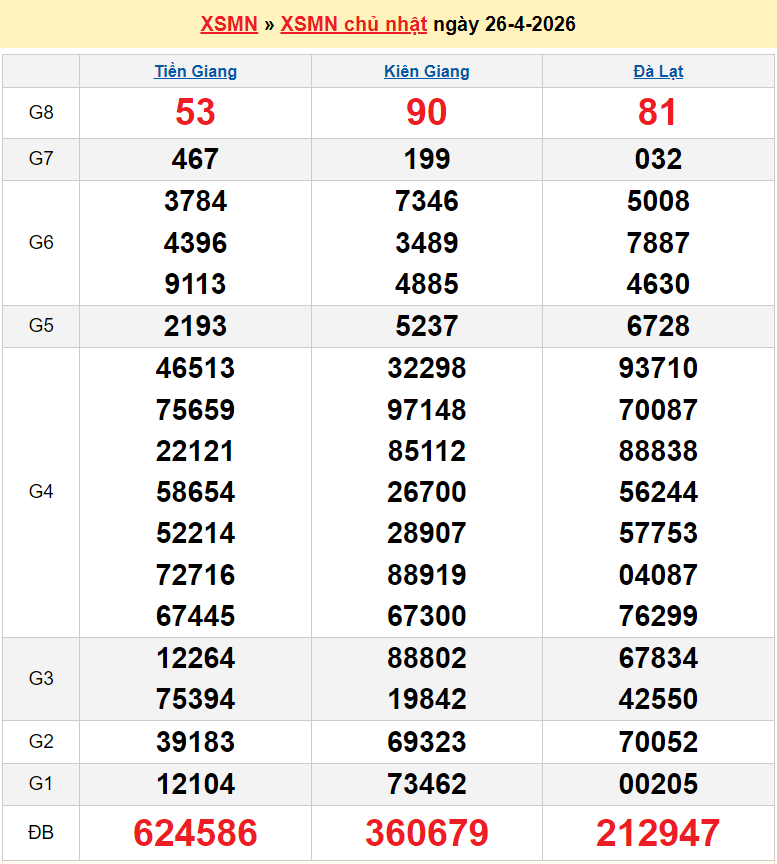Select Tiền Giang G5 number 2193

click(195, 326)
